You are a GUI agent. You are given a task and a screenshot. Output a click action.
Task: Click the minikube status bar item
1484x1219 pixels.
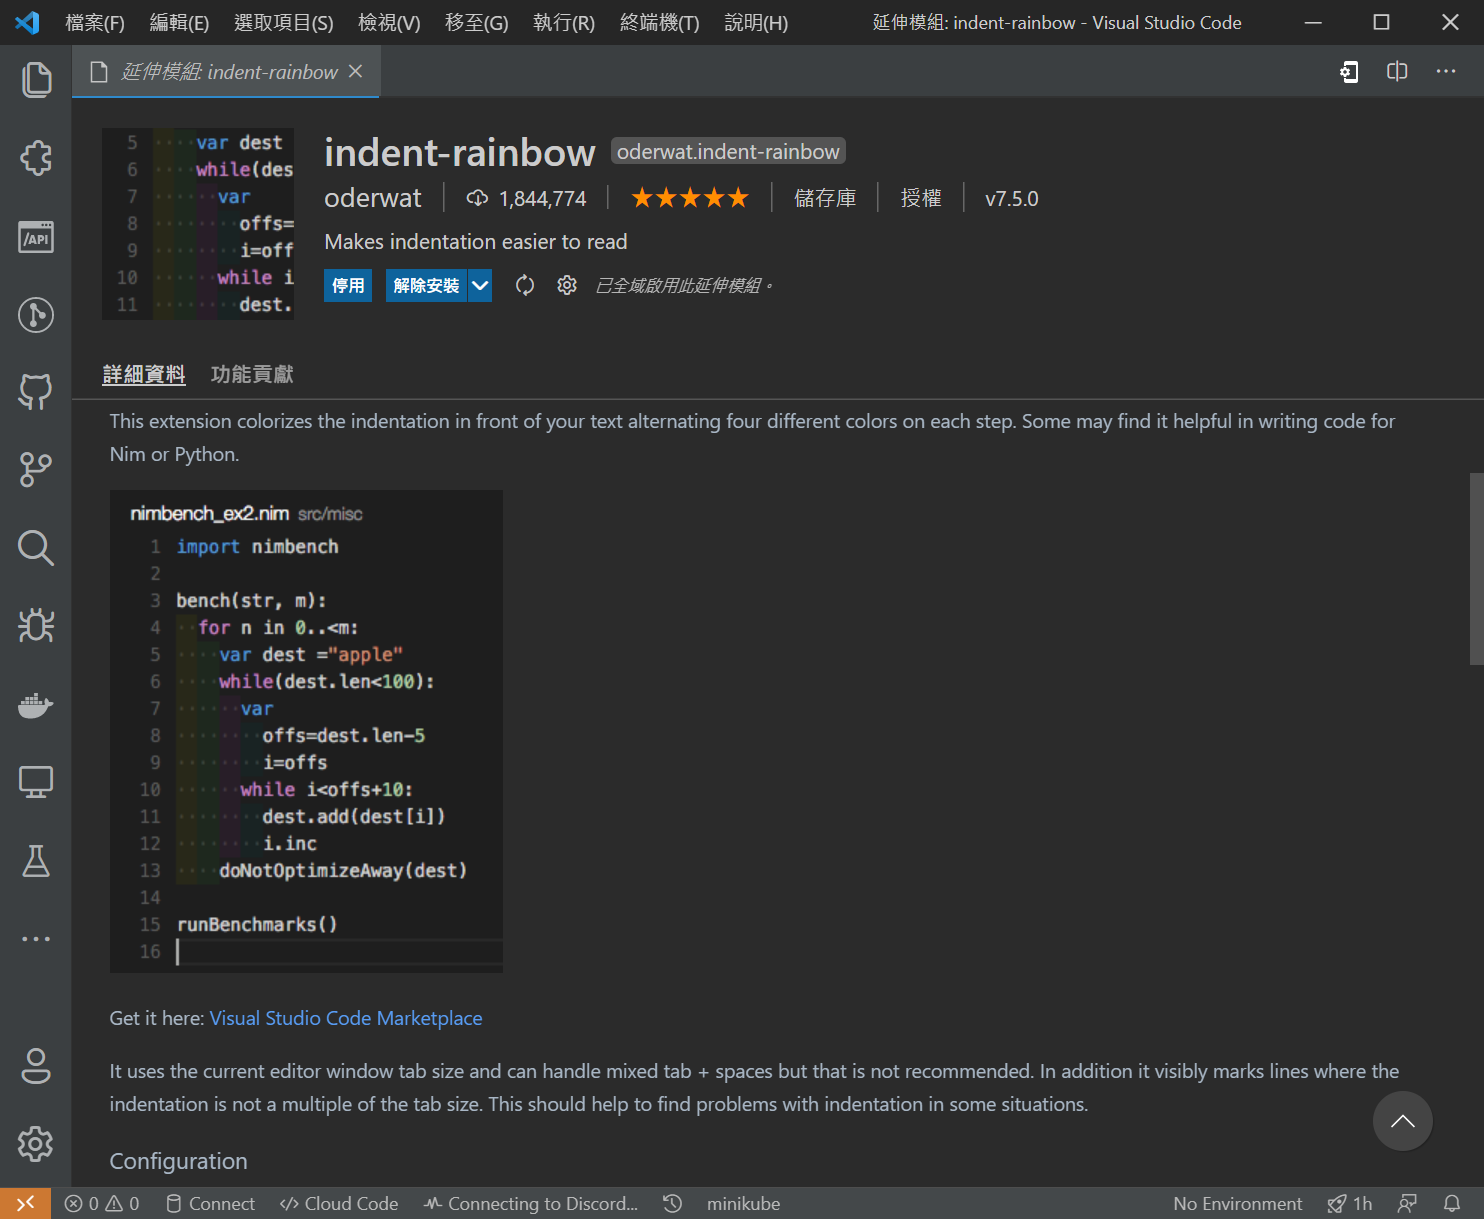click(x=742, y=1203)
